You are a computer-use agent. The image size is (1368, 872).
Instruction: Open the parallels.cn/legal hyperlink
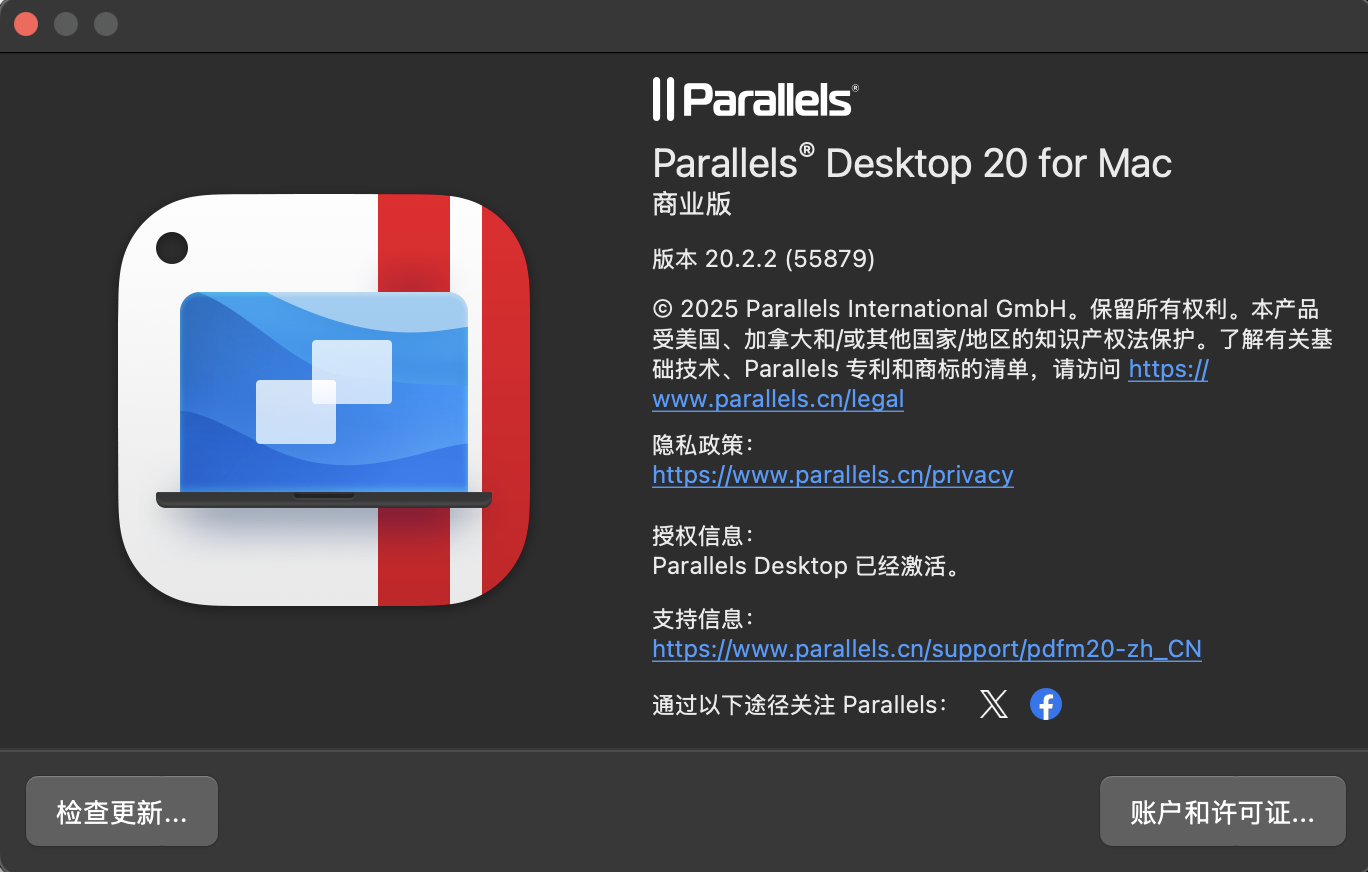tap(778, 398)
